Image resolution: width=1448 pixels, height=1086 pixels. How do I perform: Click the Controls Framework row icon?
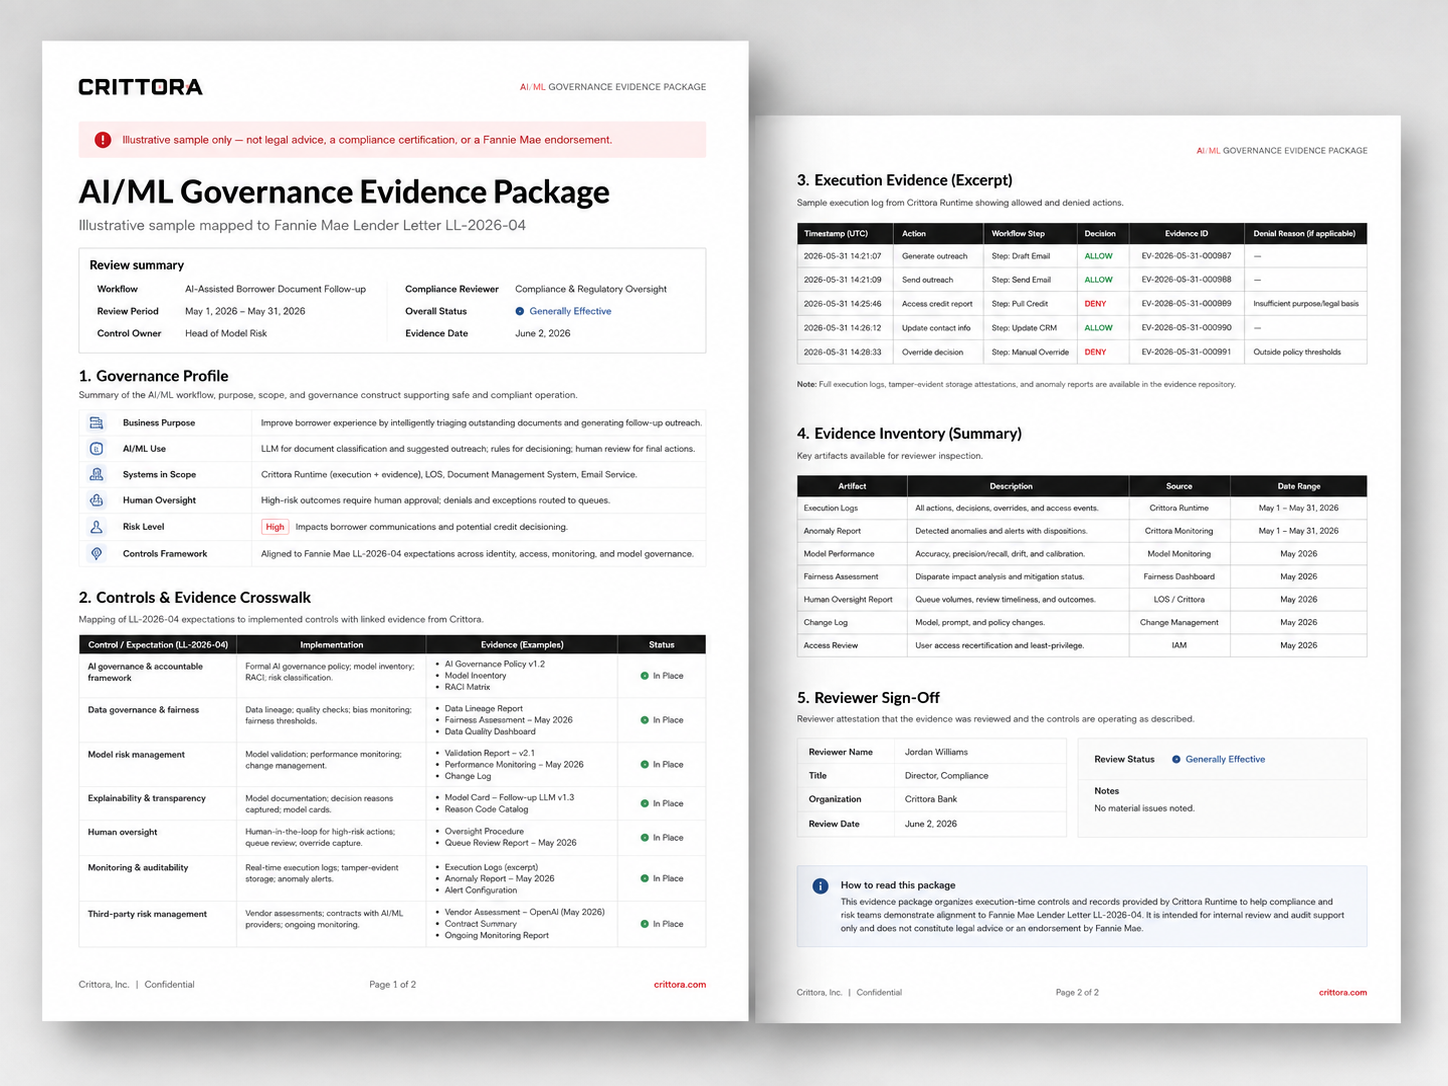(x=97, y=554)
